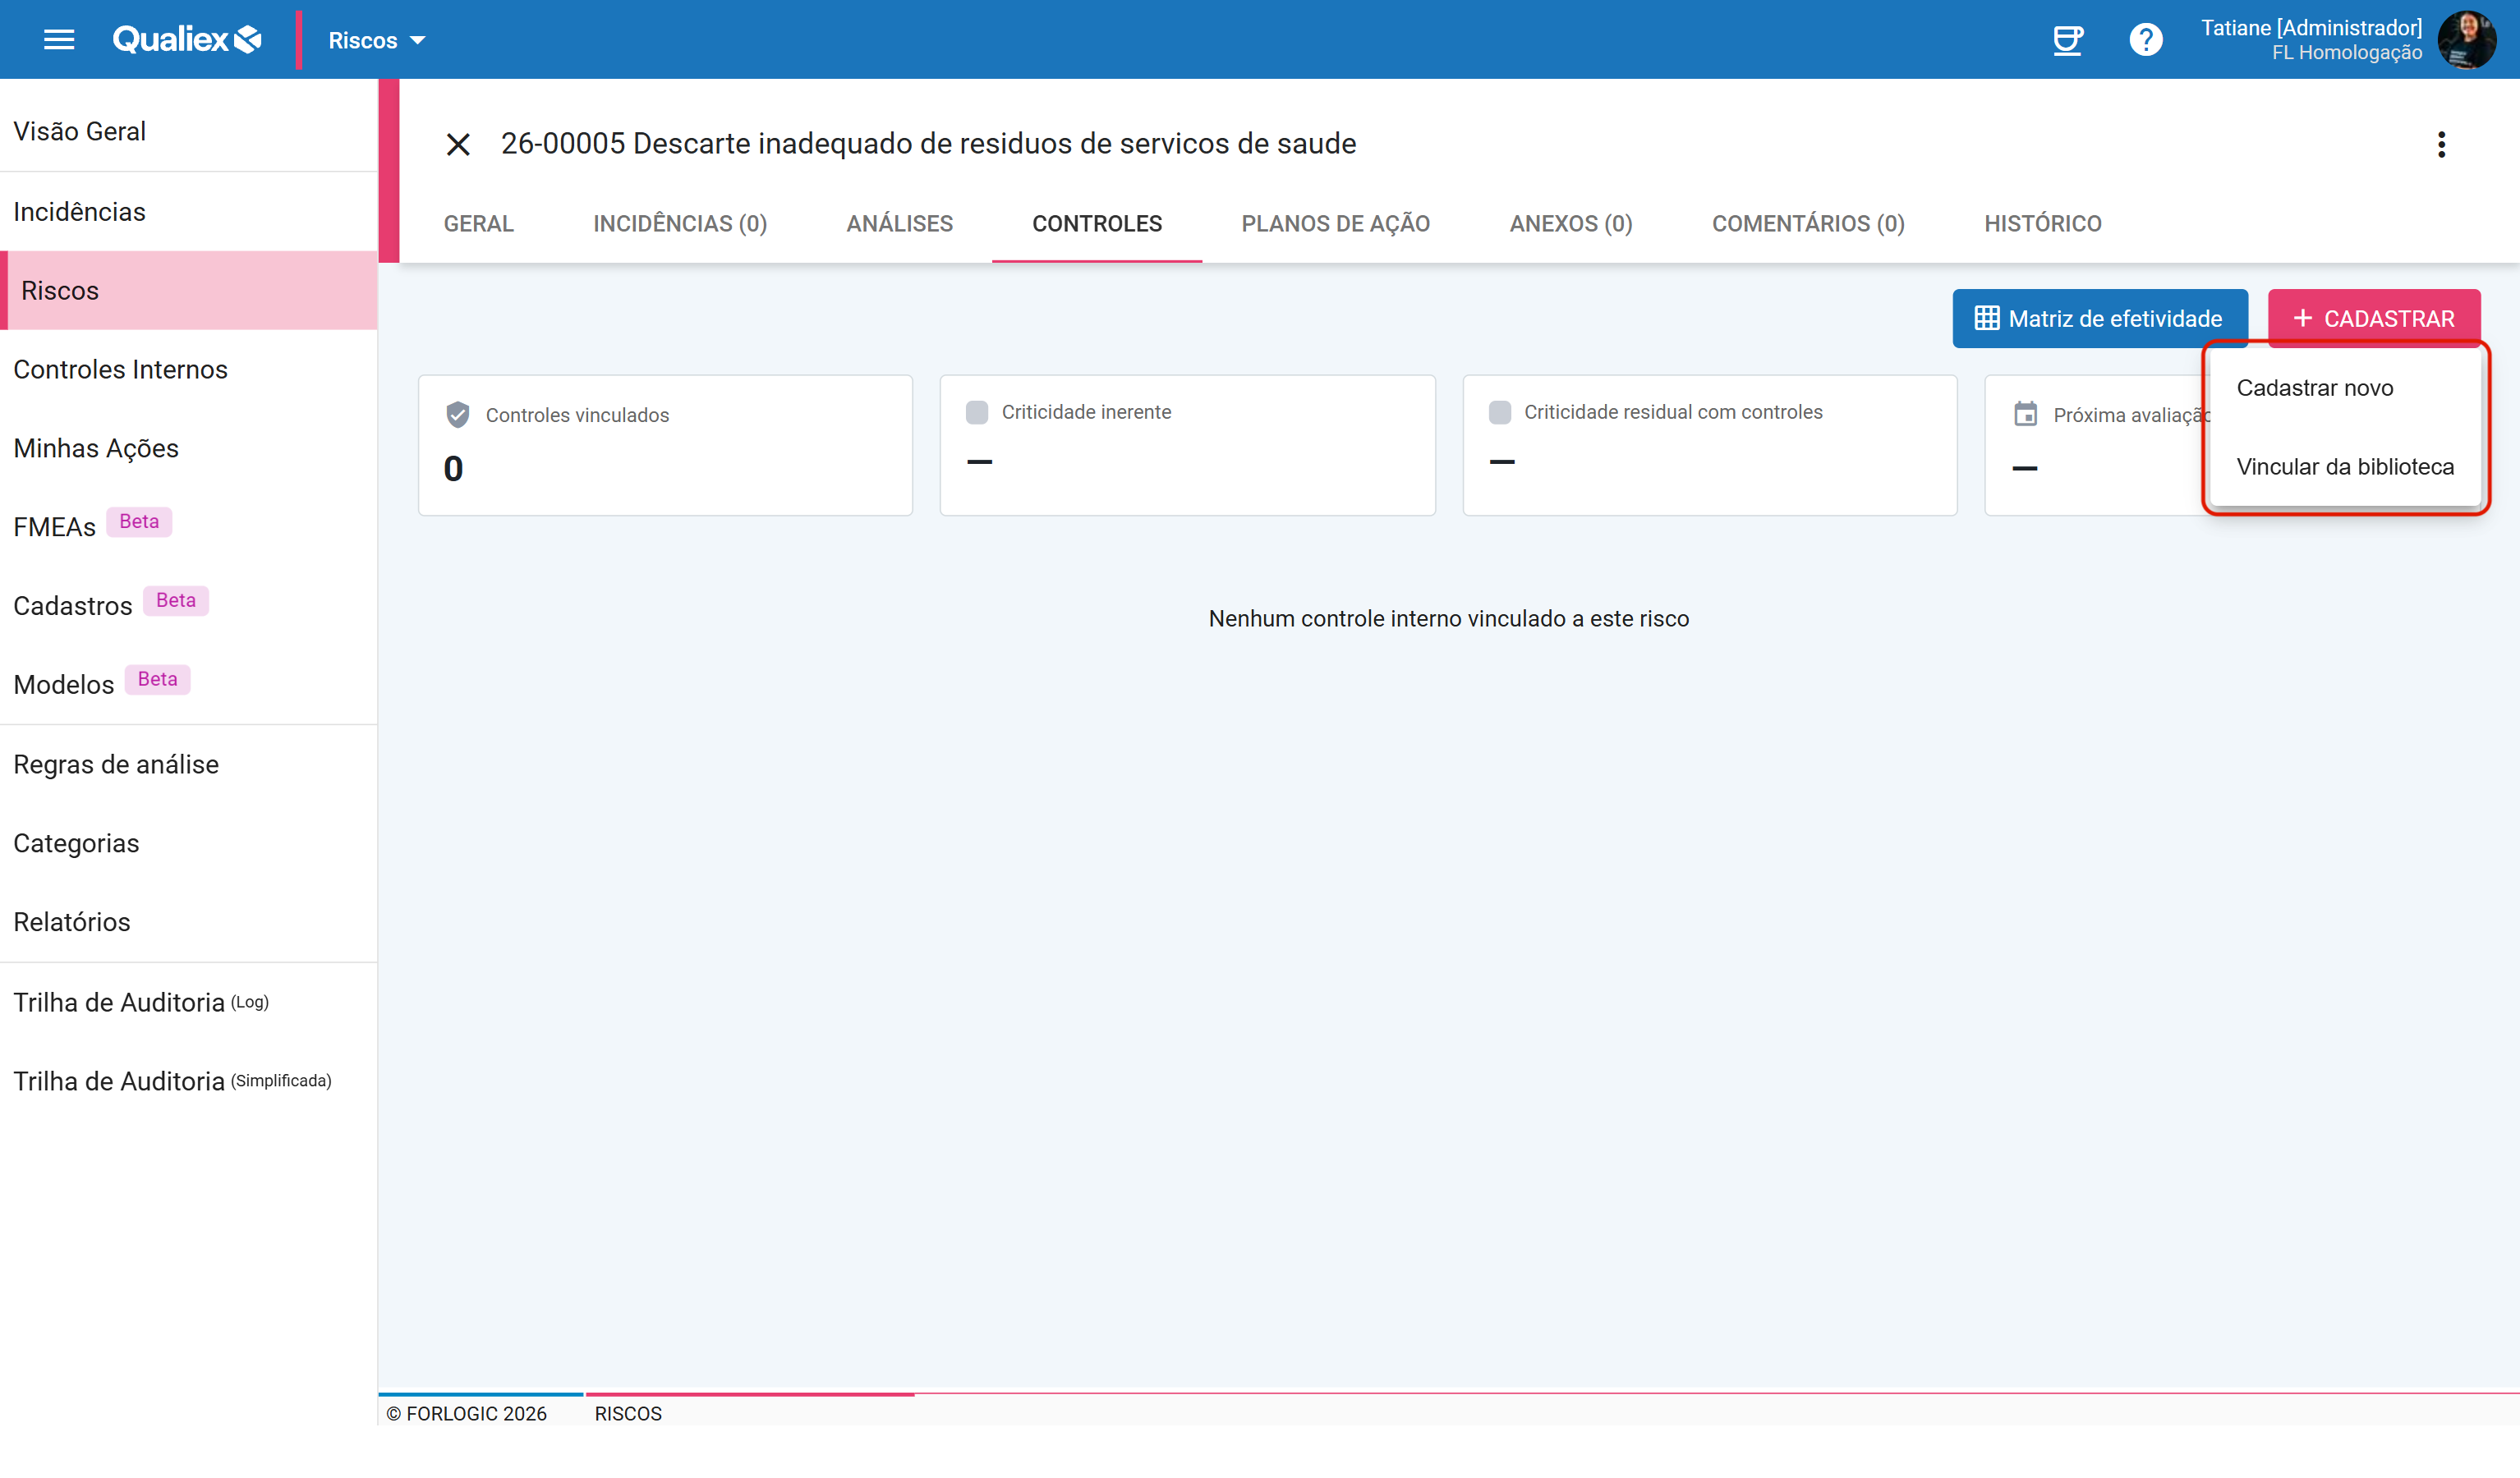2520x1478 pixels.
Task: Select Riscos in the sidebar
Action: [x=189, y=291]
